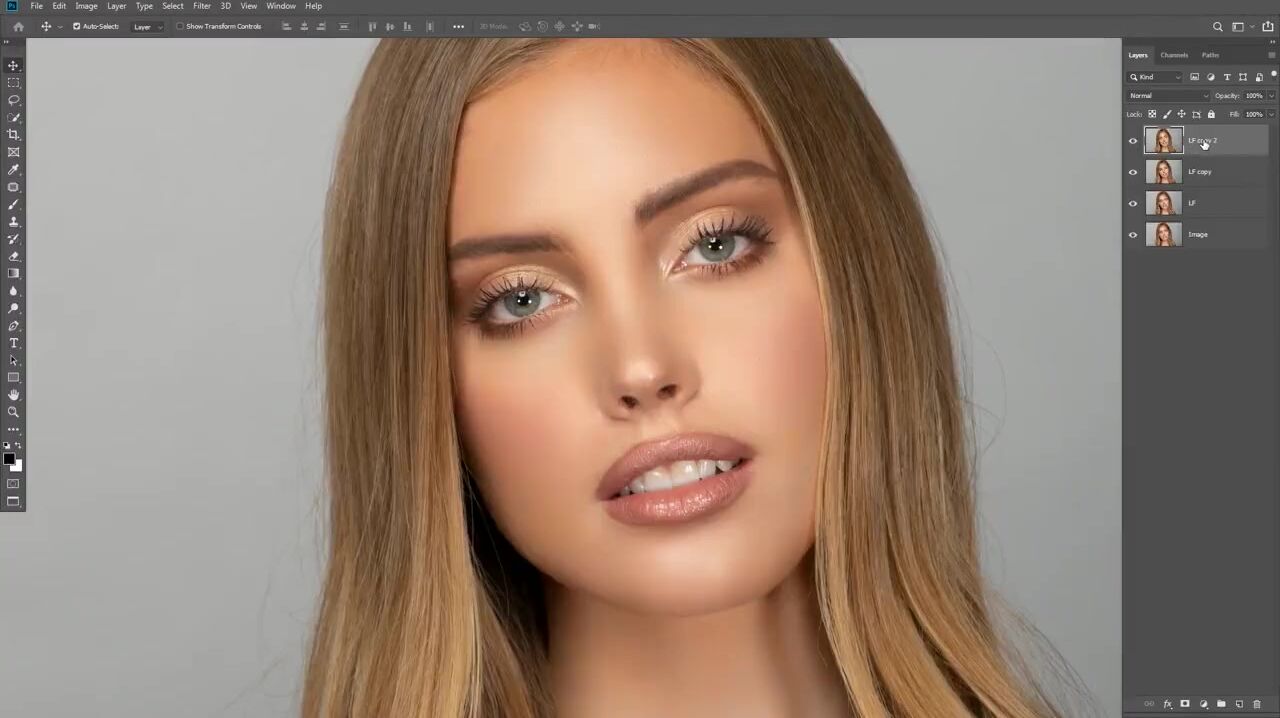Activate the Hand tool
This screenshot has width=1280, height=718.
point(14,395)
